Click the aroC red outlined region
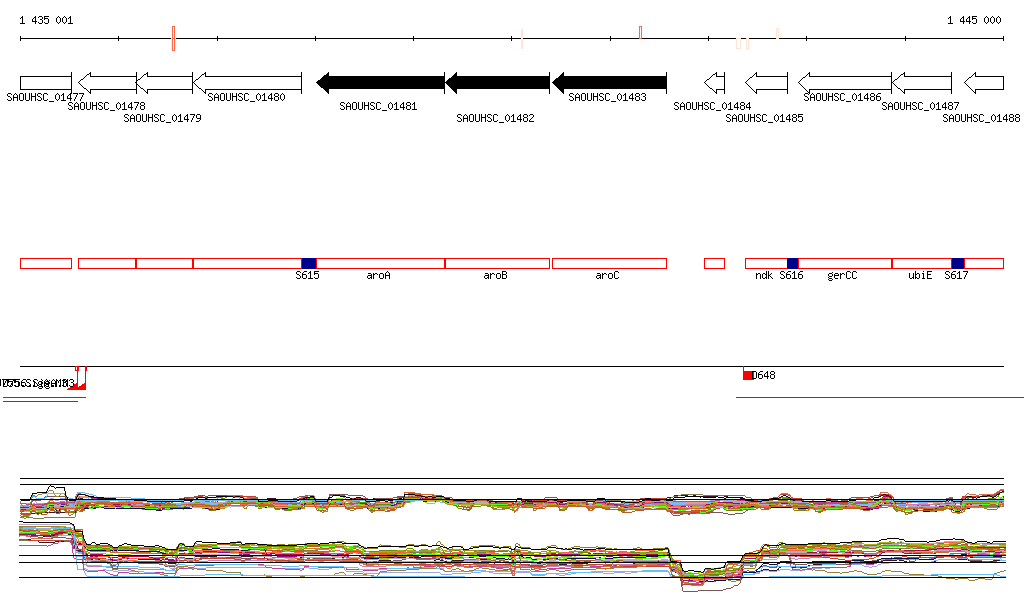Image resolution: width=1024 pixels, height=611 pixels. 609,264
